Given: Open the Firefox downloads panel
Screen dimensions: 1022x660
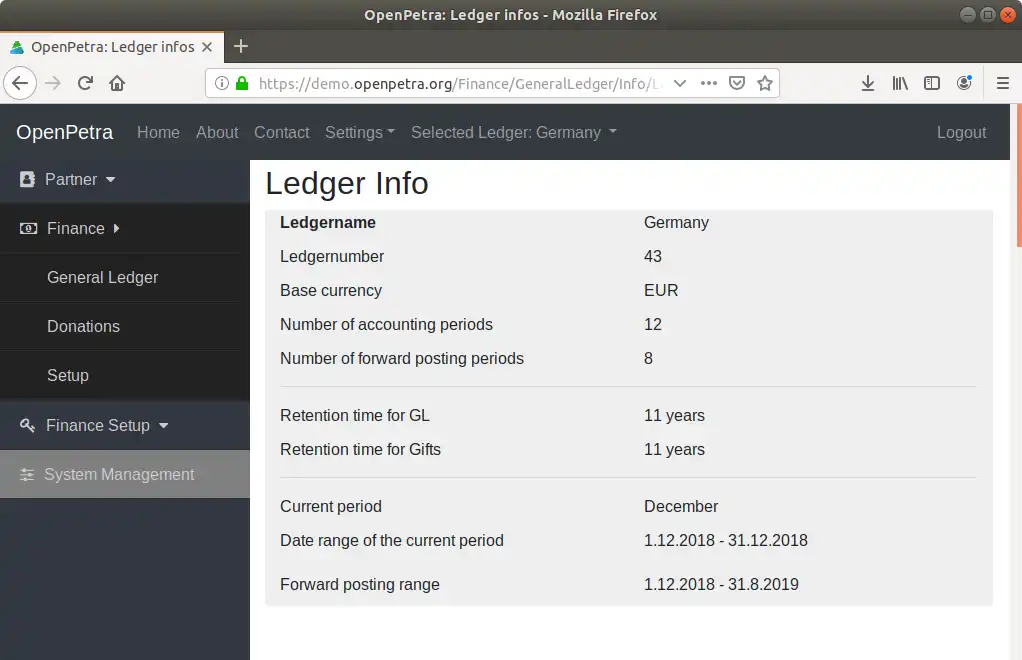Looking at the screenshot, I should 868,83.
